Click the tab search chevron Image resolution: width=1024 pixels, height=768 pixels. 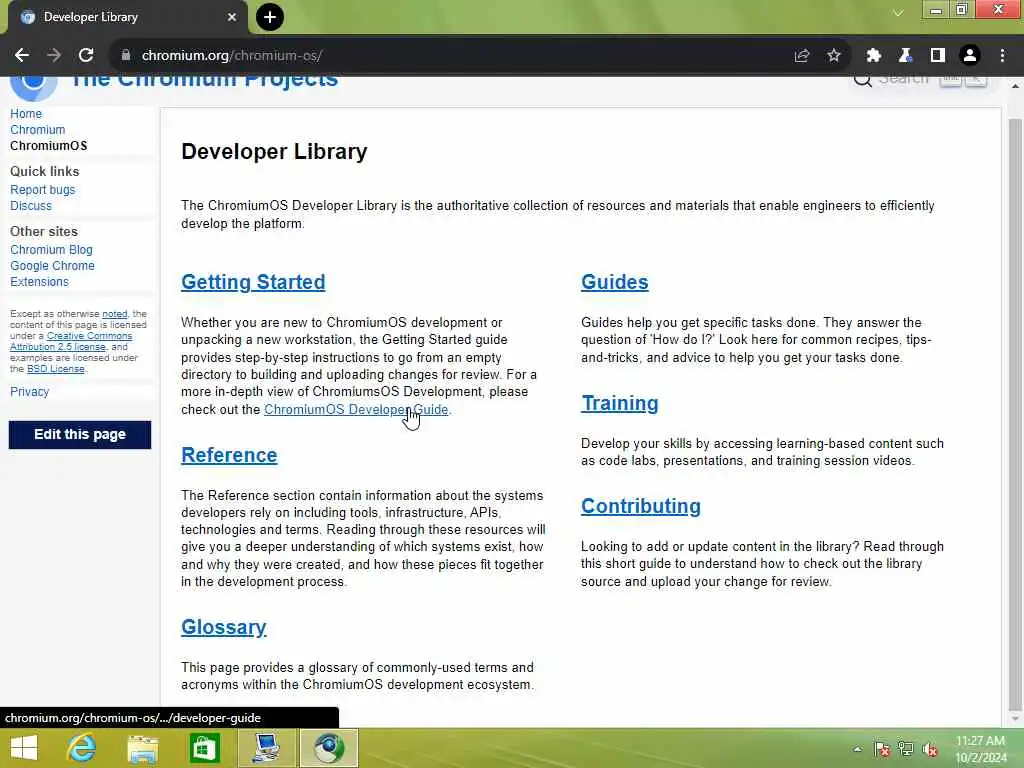click(898, 13)
